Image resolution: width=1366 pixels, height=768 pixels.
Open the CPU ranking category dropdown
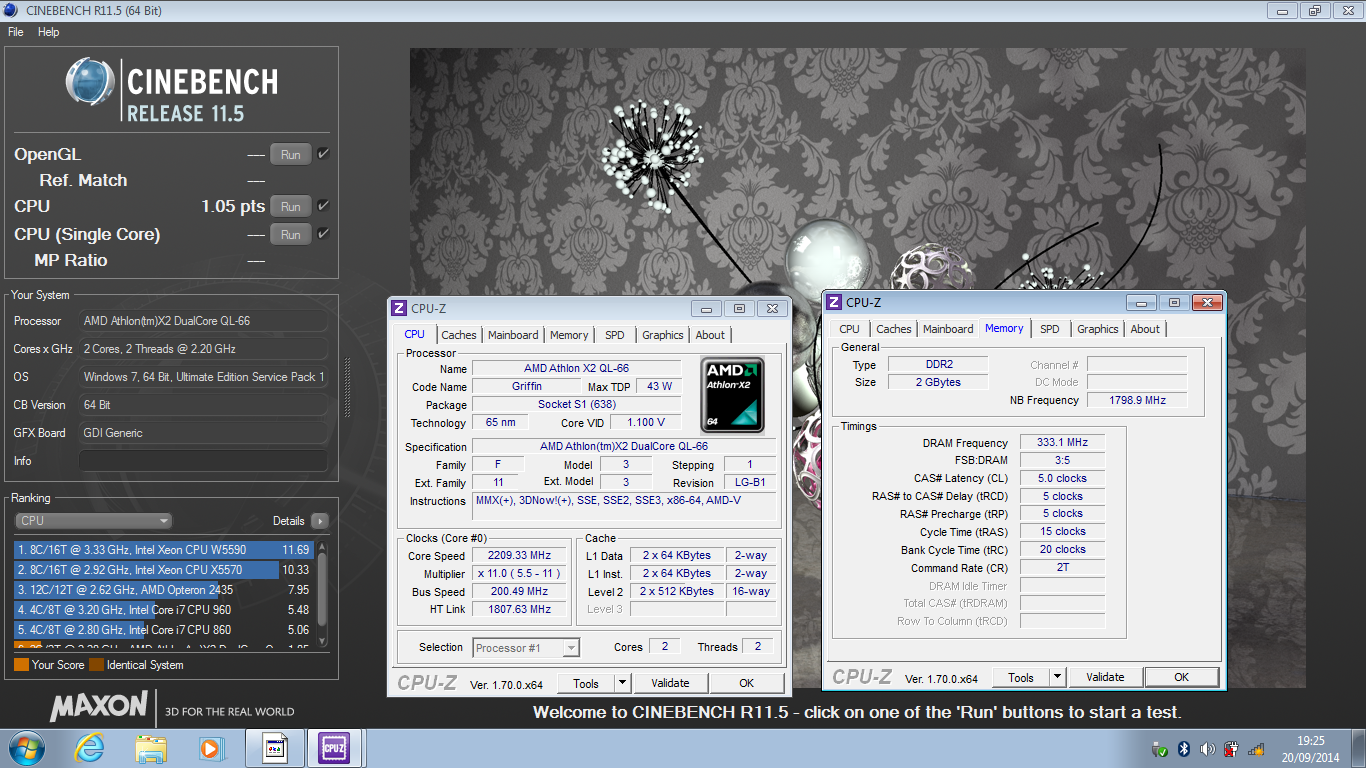pyautogui.click(x=94, y=521)
